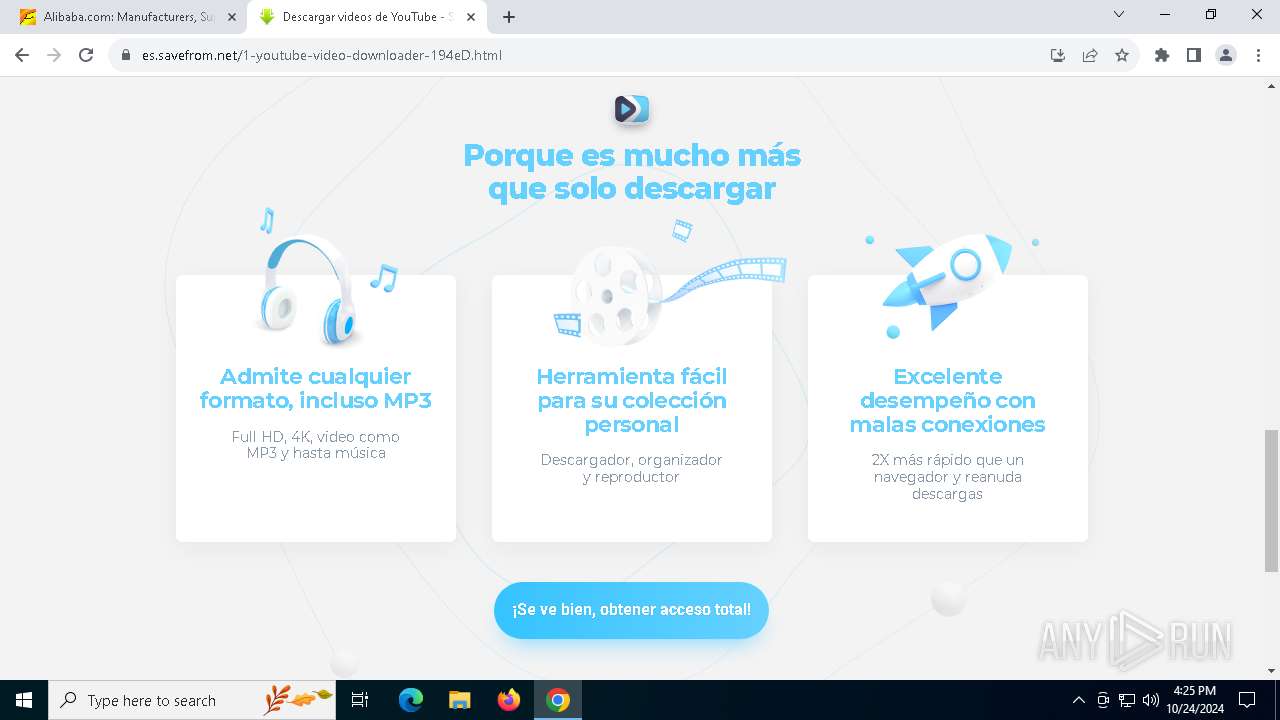Click 'Descargador, organizador y reproductor' text

point(632,468)
